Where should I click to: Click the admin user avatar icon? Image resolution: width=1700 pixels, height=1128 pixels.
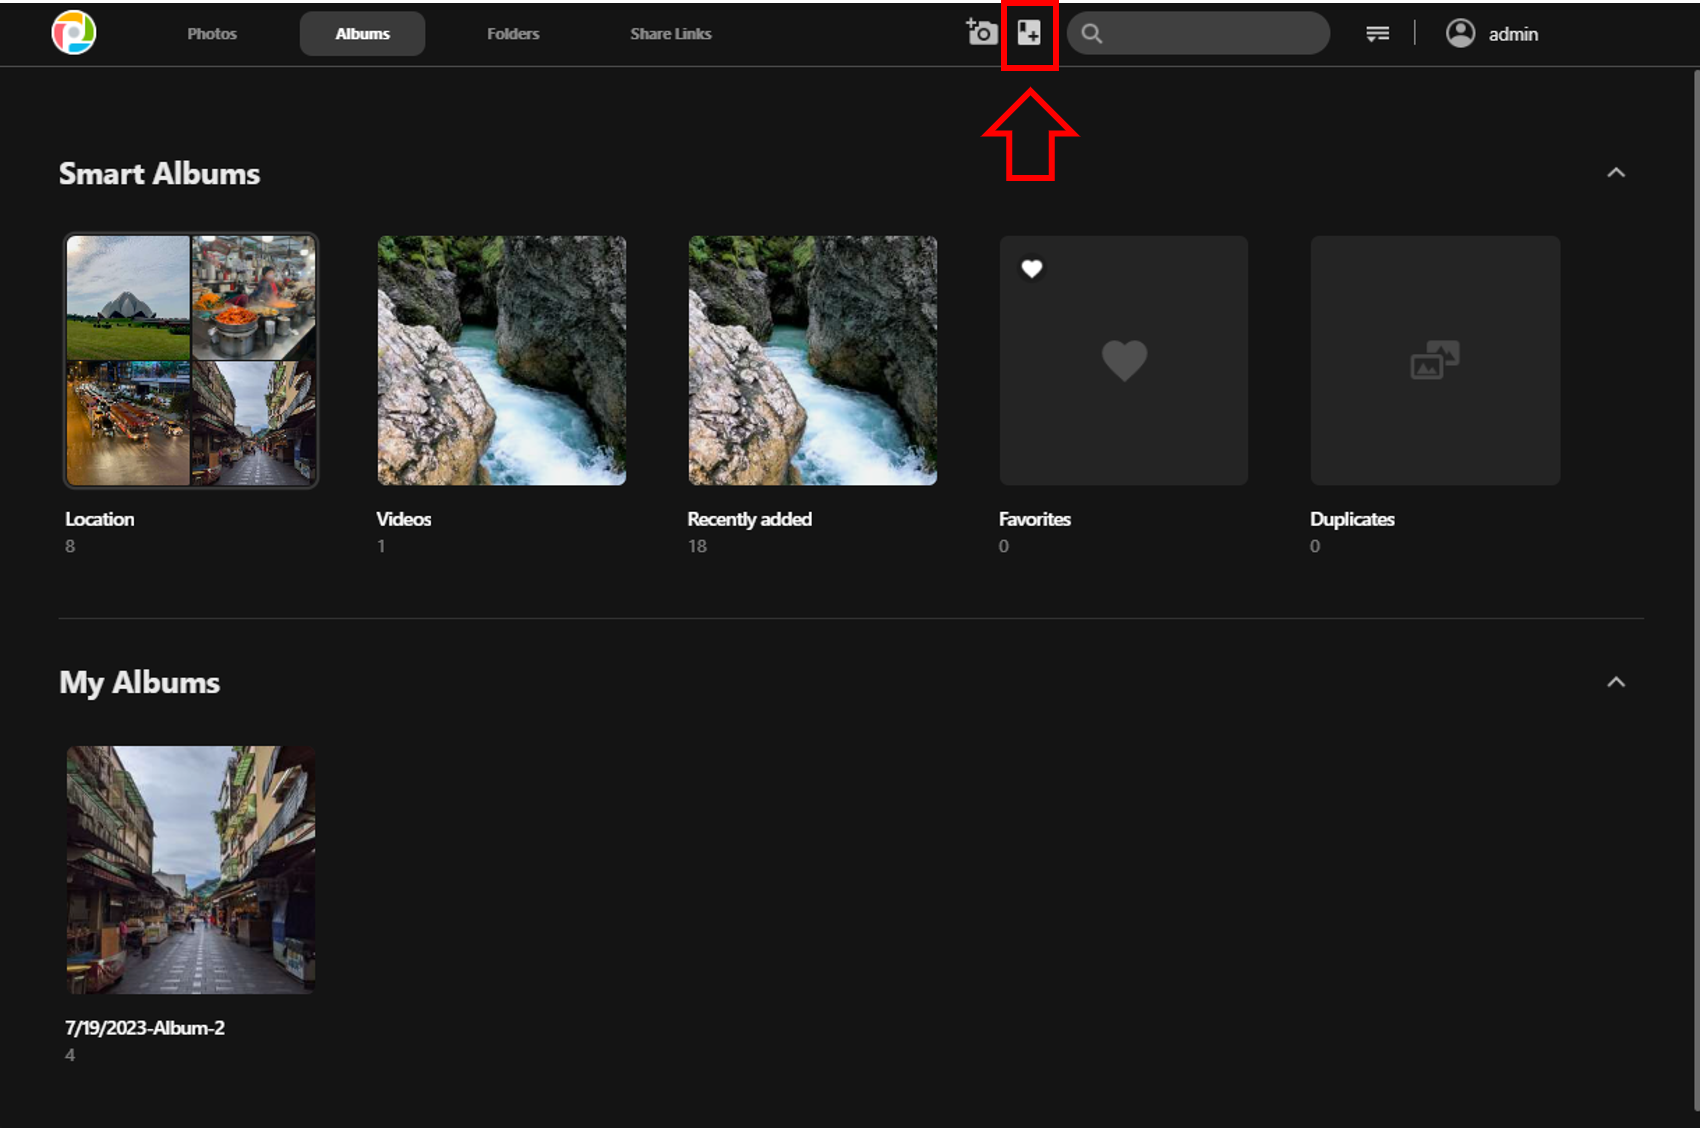coord(1460,33)
